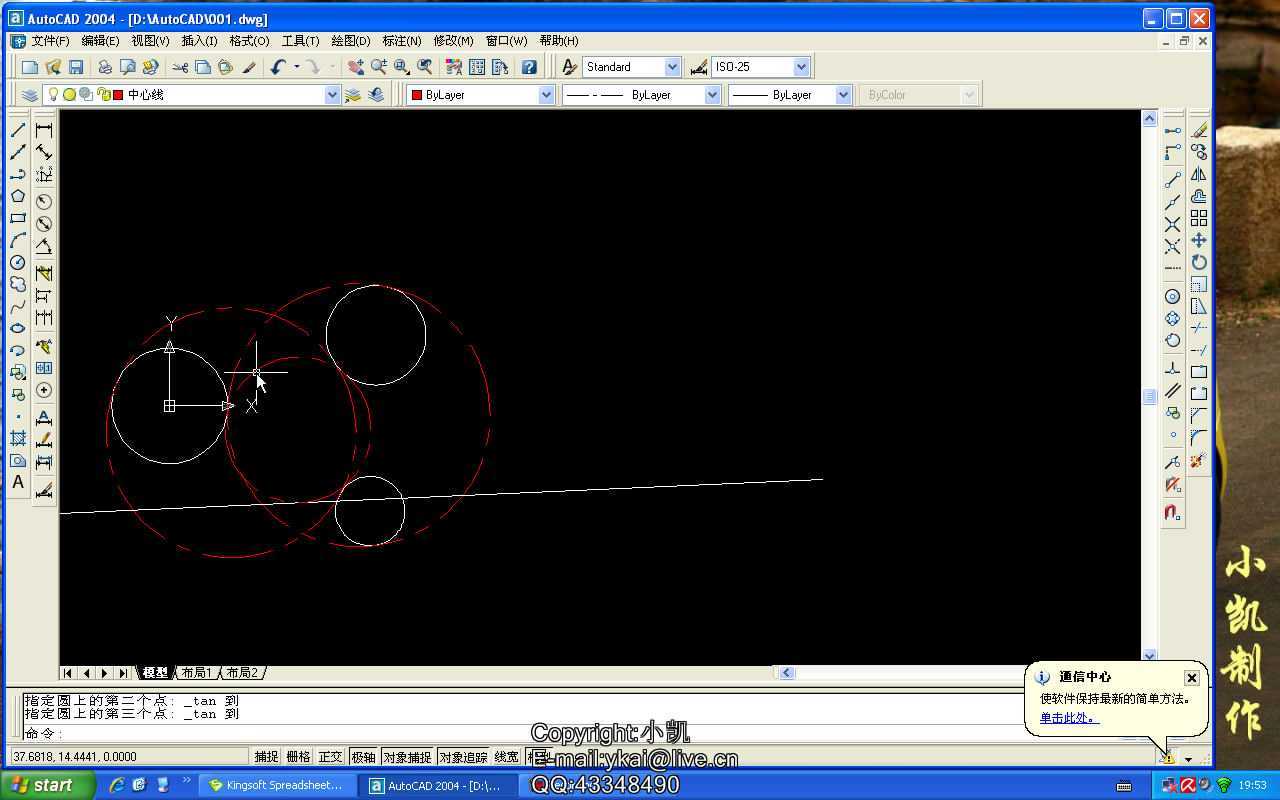Close the 通信中心 notification balloon
The height and width of the screenshot is (800, 1280).
[1191, 678]
